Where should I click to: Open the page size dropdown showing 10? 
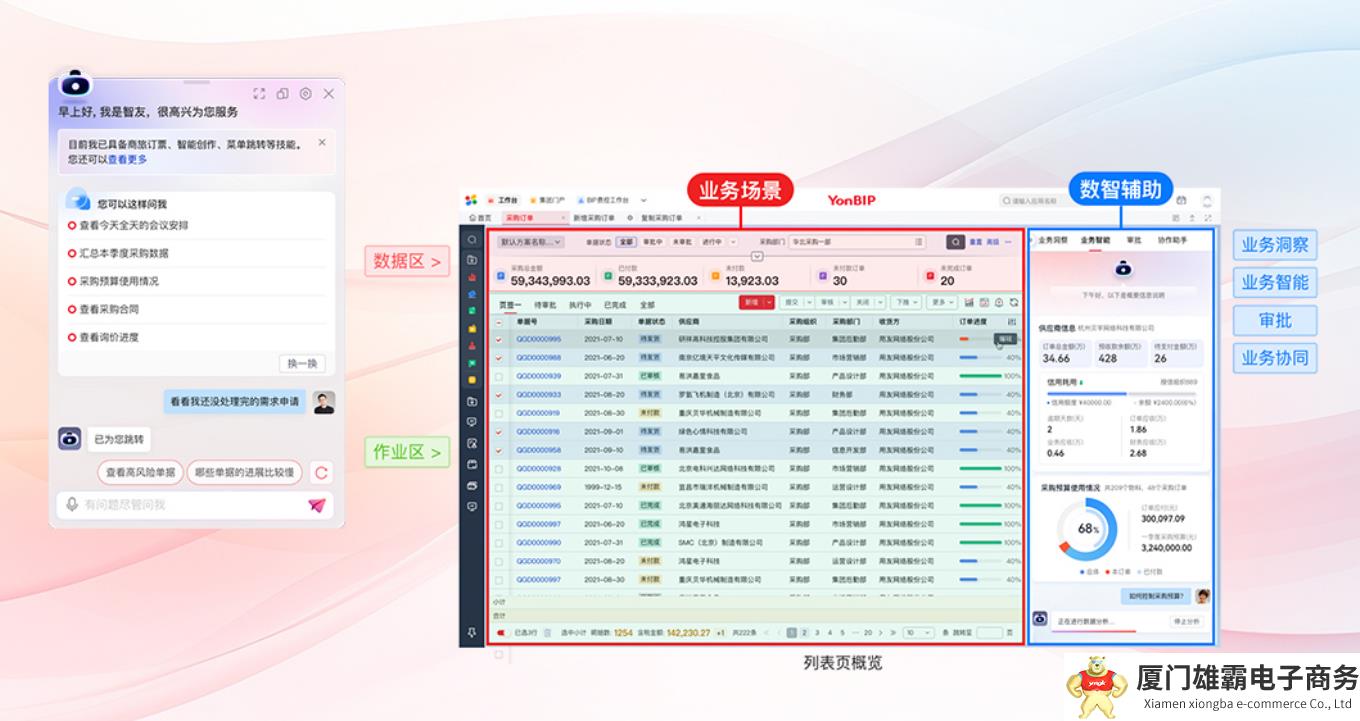(x=917, y=632)
